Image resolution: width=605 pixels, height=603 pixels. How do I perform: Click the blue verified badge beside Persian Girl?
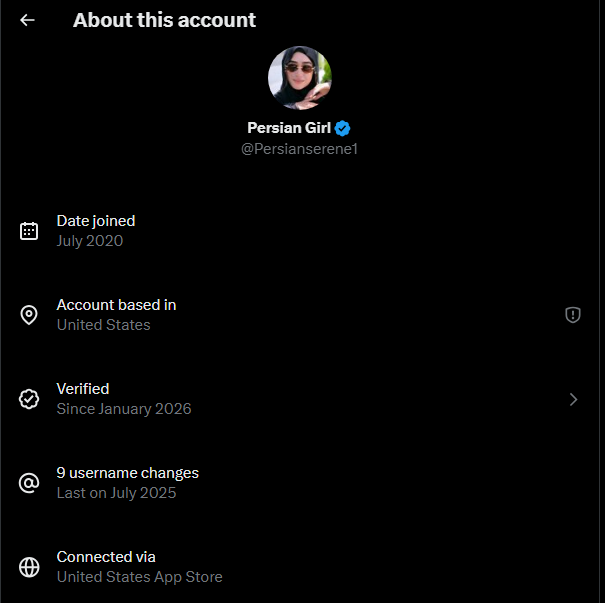click(x=342, y=128)
